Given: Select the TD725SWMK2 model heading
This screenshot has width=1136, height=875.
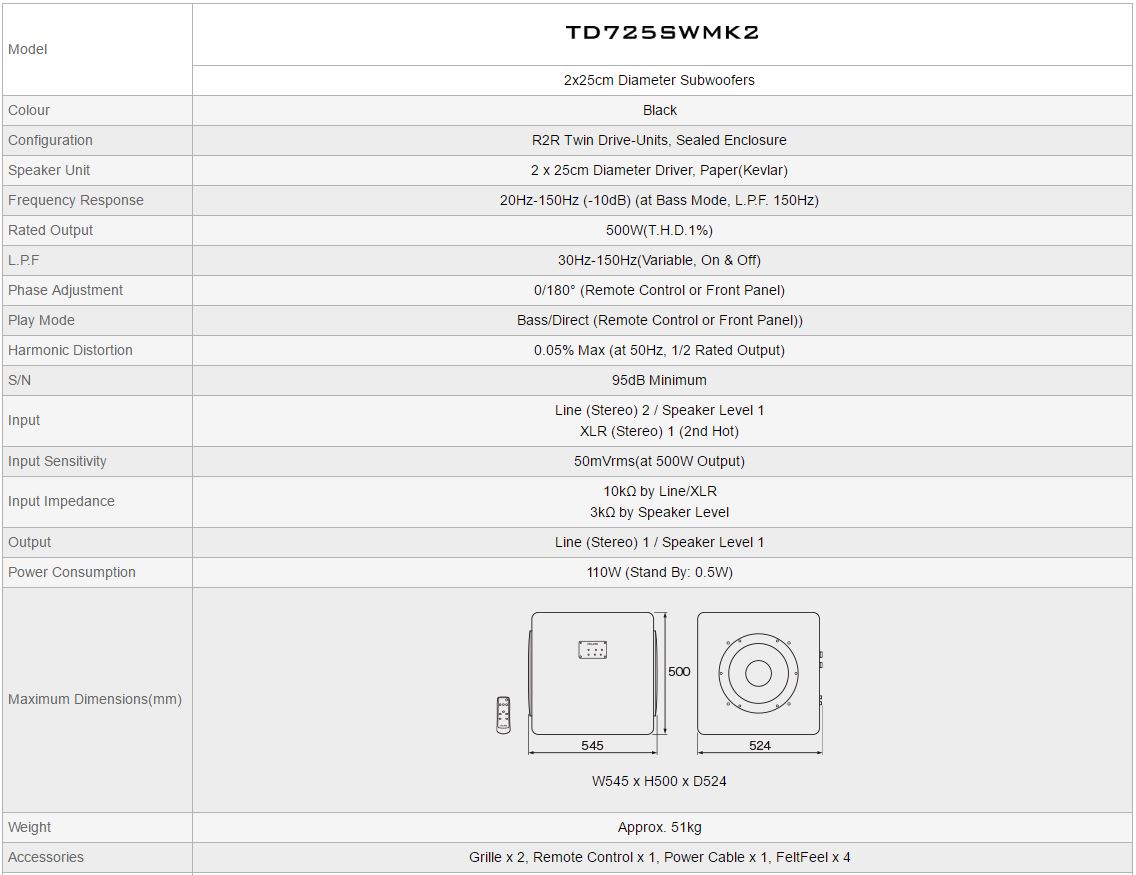Looking at the screenshot, I should (x=661, y=33).
